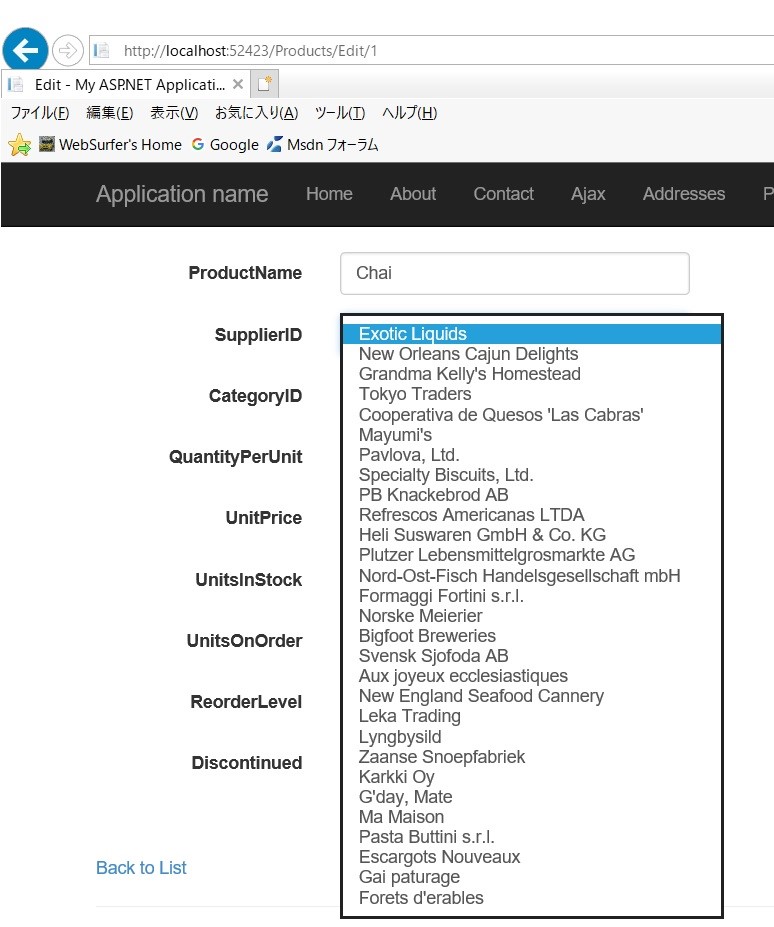The image size is (774, 927).
Task: Follow the Back to List link
Action: (x=141, y=868)
